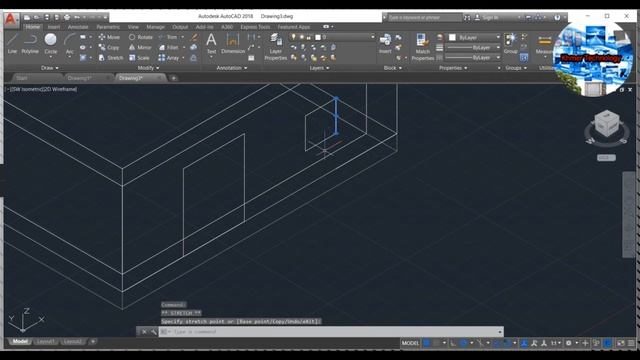Open the ByLayer color dropdown
This screenshot has height=360, width=640.
coord(498,37)
